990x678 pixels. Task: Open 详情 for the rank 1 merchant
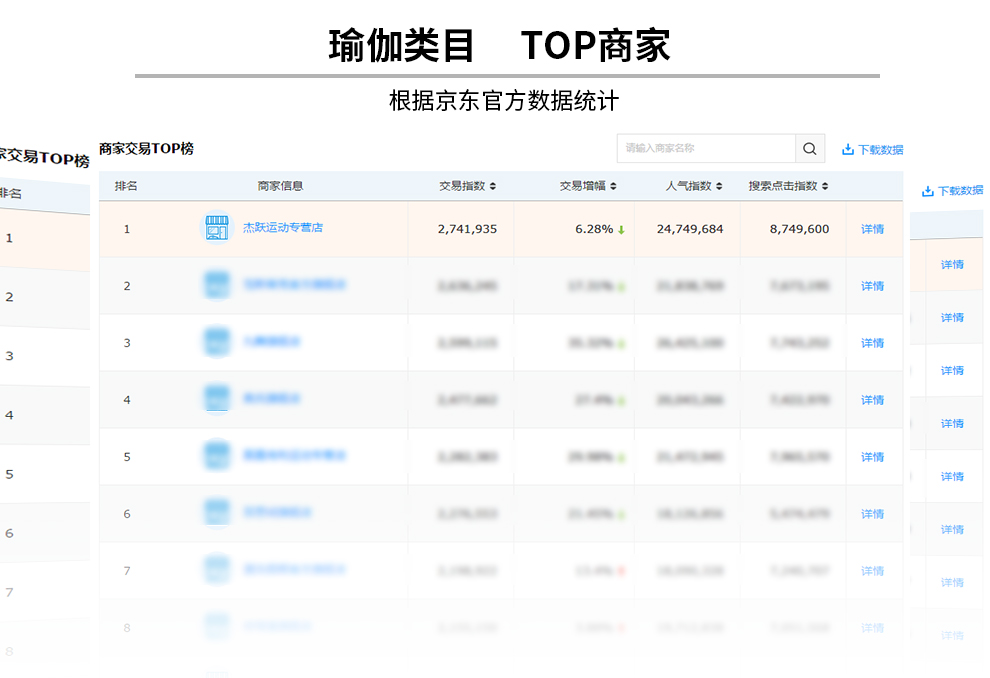[872, 229]
